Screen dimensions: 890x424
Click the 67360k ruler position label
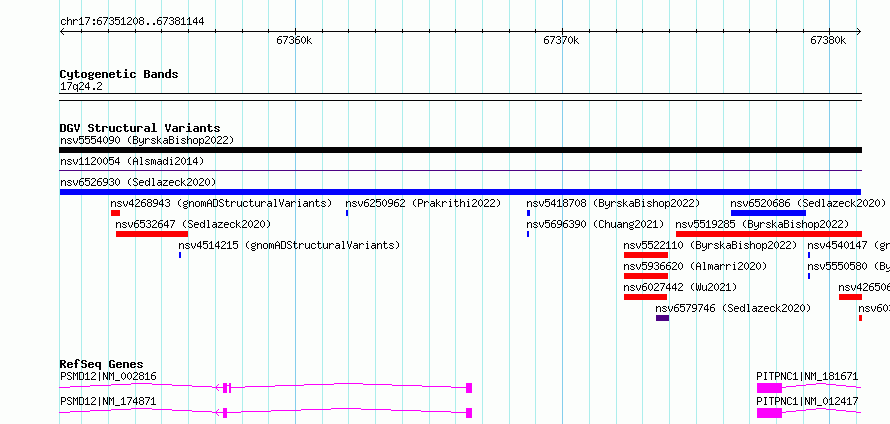pos(295,40)
